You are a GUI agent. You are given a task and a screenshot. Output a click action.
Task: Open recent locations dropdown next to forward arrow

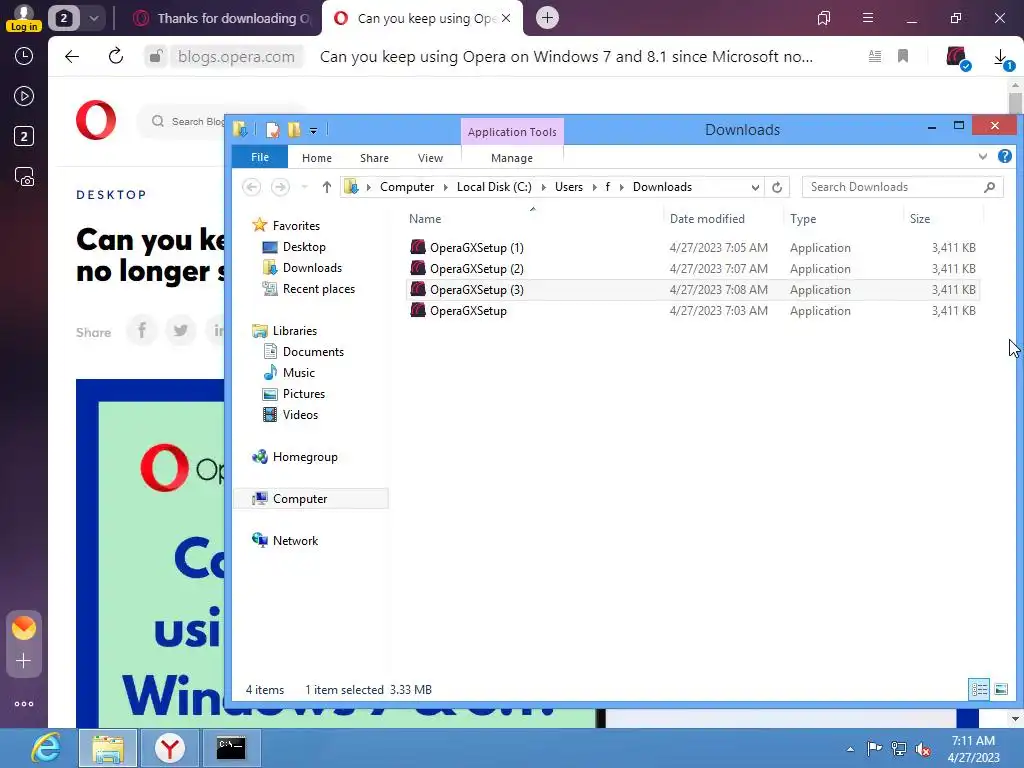coord(304,187)
